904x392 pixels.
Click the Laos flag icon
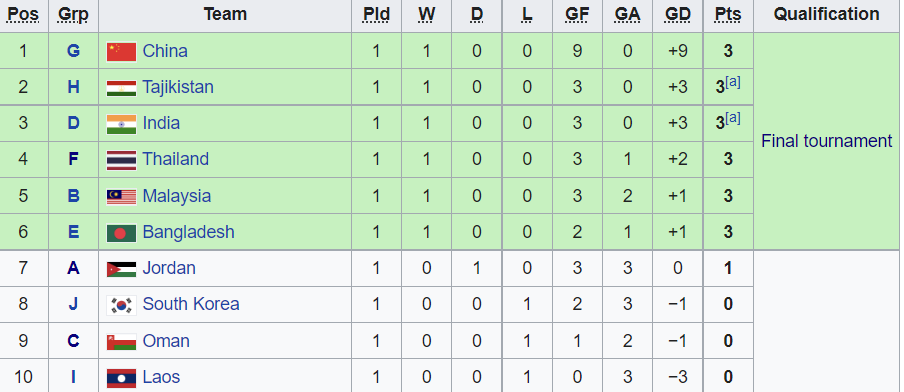coord(121,378)
